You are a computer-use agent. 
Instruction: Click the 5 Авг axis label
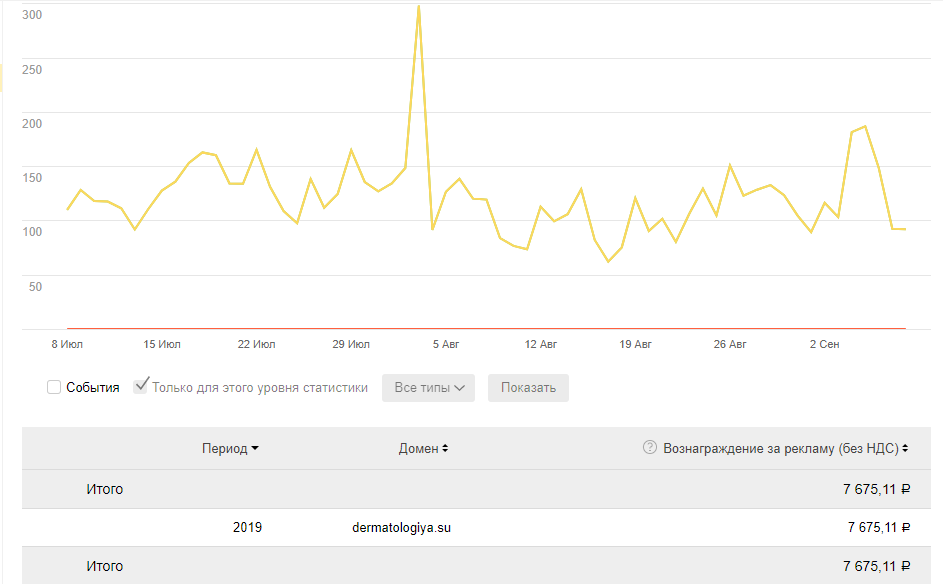click(446, 344)
